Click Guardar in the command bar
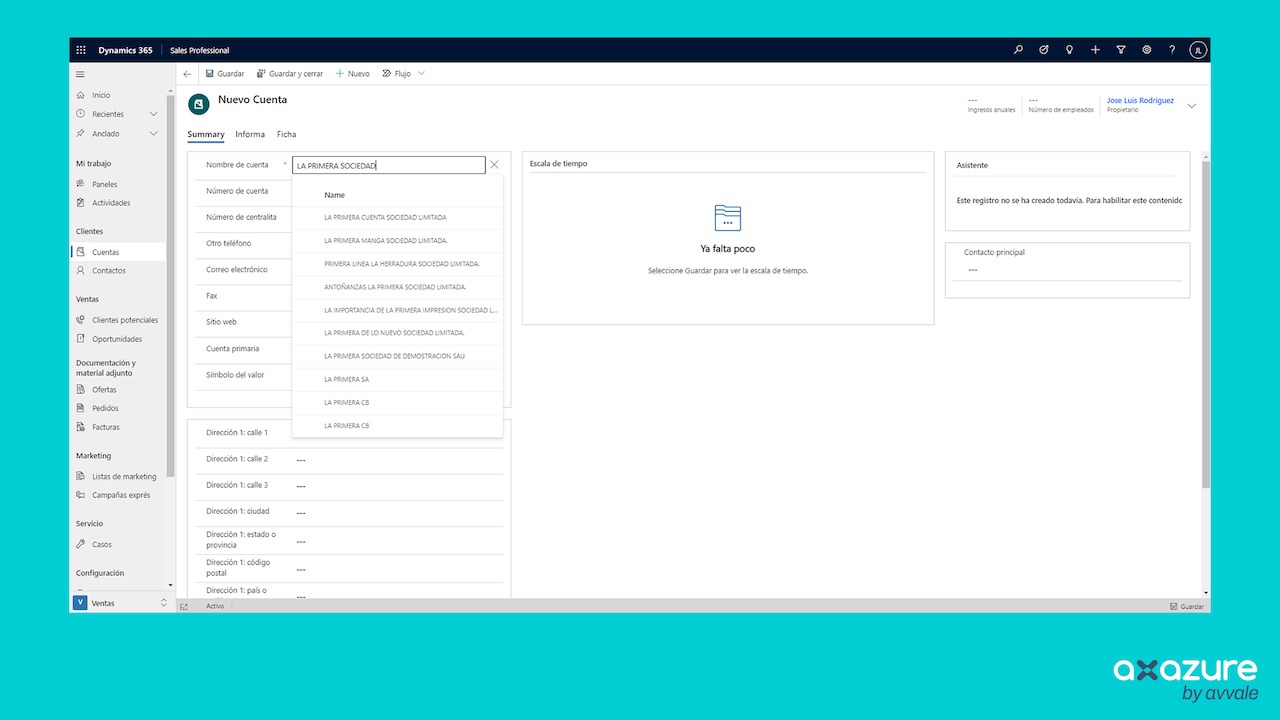The width and height of the screenshot is (1280, 720). click(225, 74)
